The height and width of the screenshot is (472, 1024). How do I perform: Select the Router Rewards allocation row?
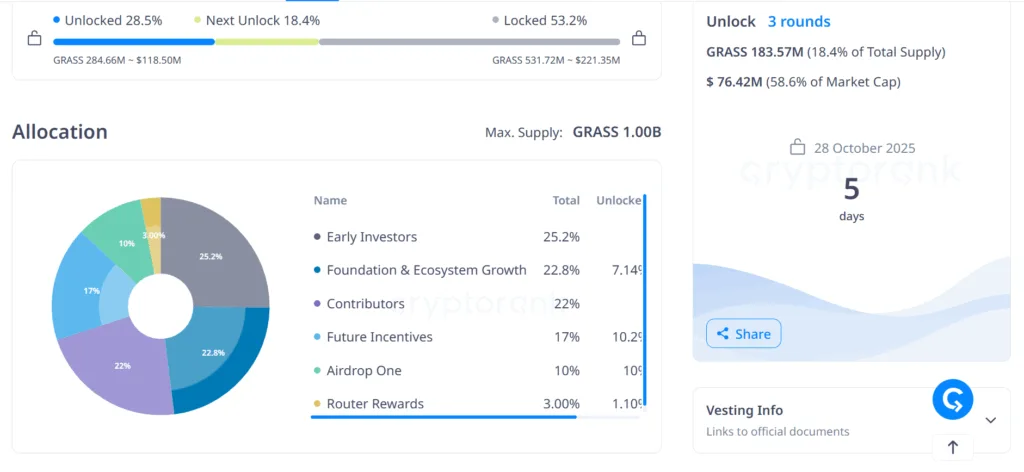tap(375, 404)
